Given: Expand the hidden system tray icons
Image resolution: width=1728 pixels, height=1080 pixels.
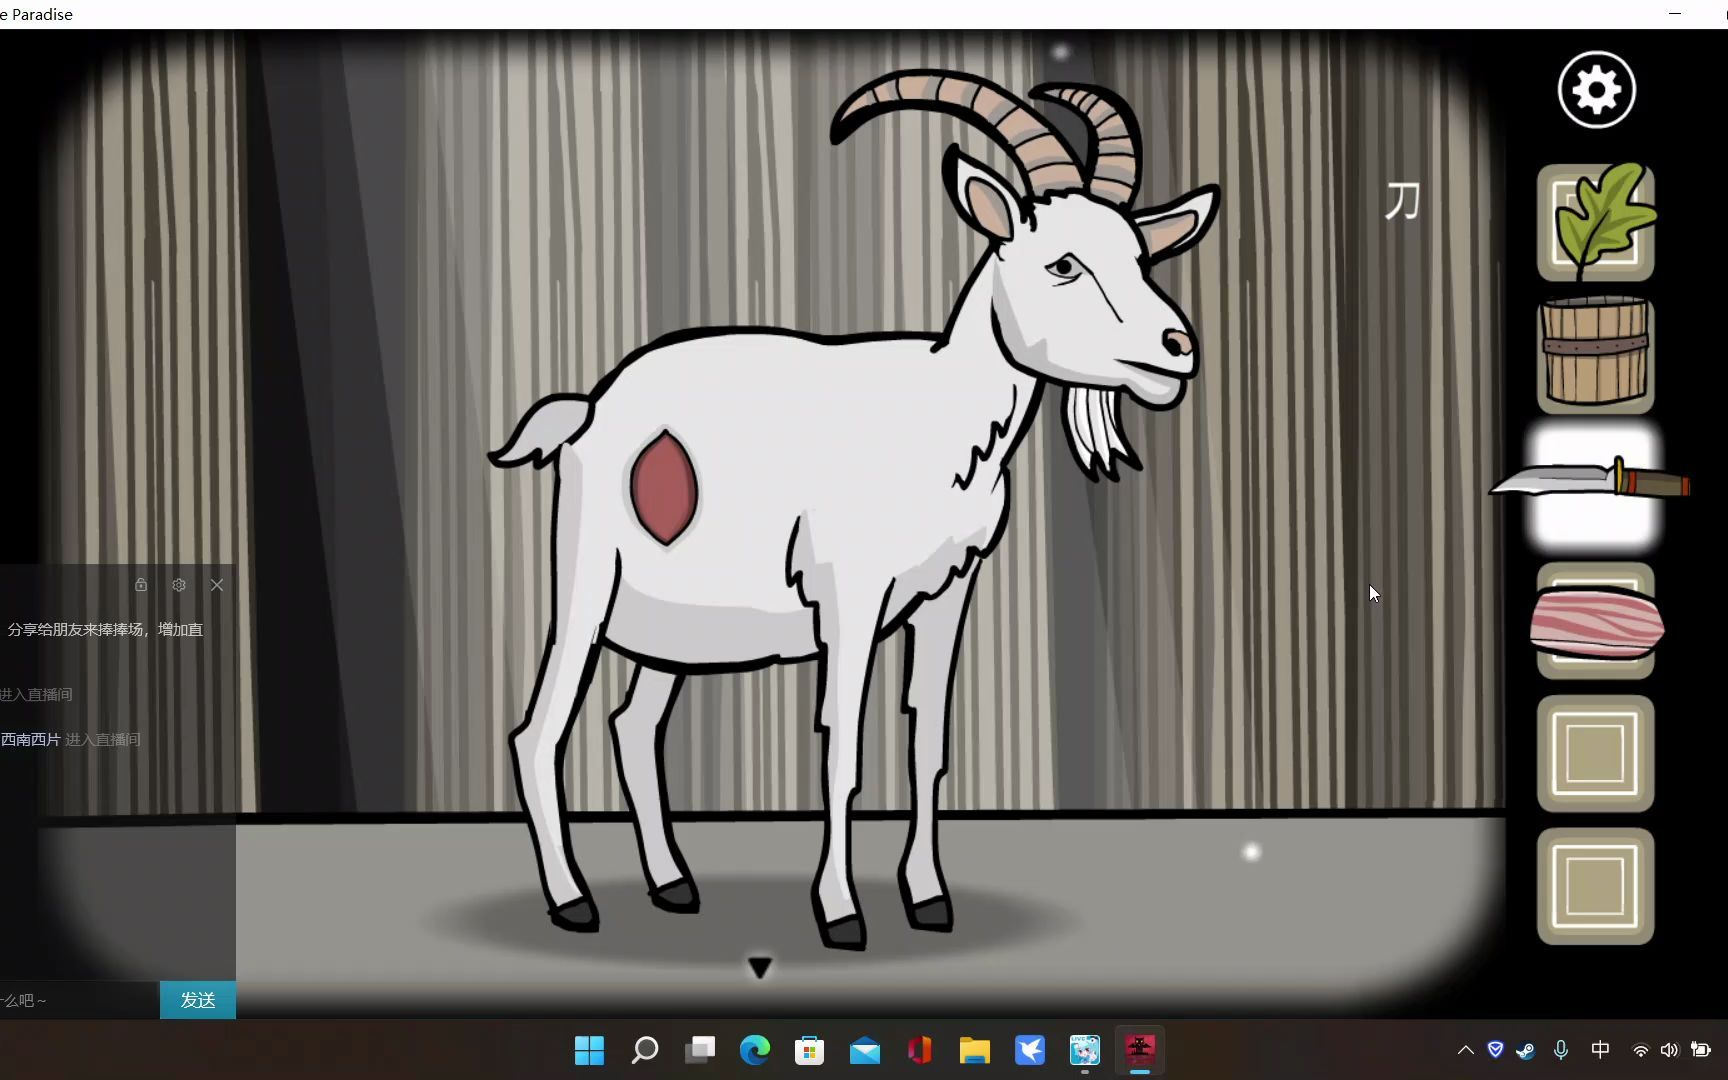Looking at the screenshot, I should (x=1466, y=1050).
